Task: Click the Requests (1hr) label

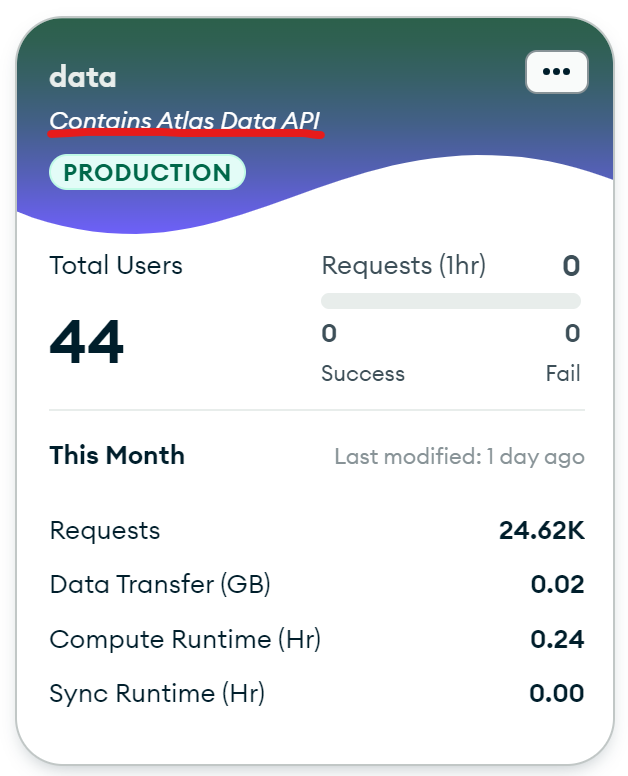Action: 403,265
